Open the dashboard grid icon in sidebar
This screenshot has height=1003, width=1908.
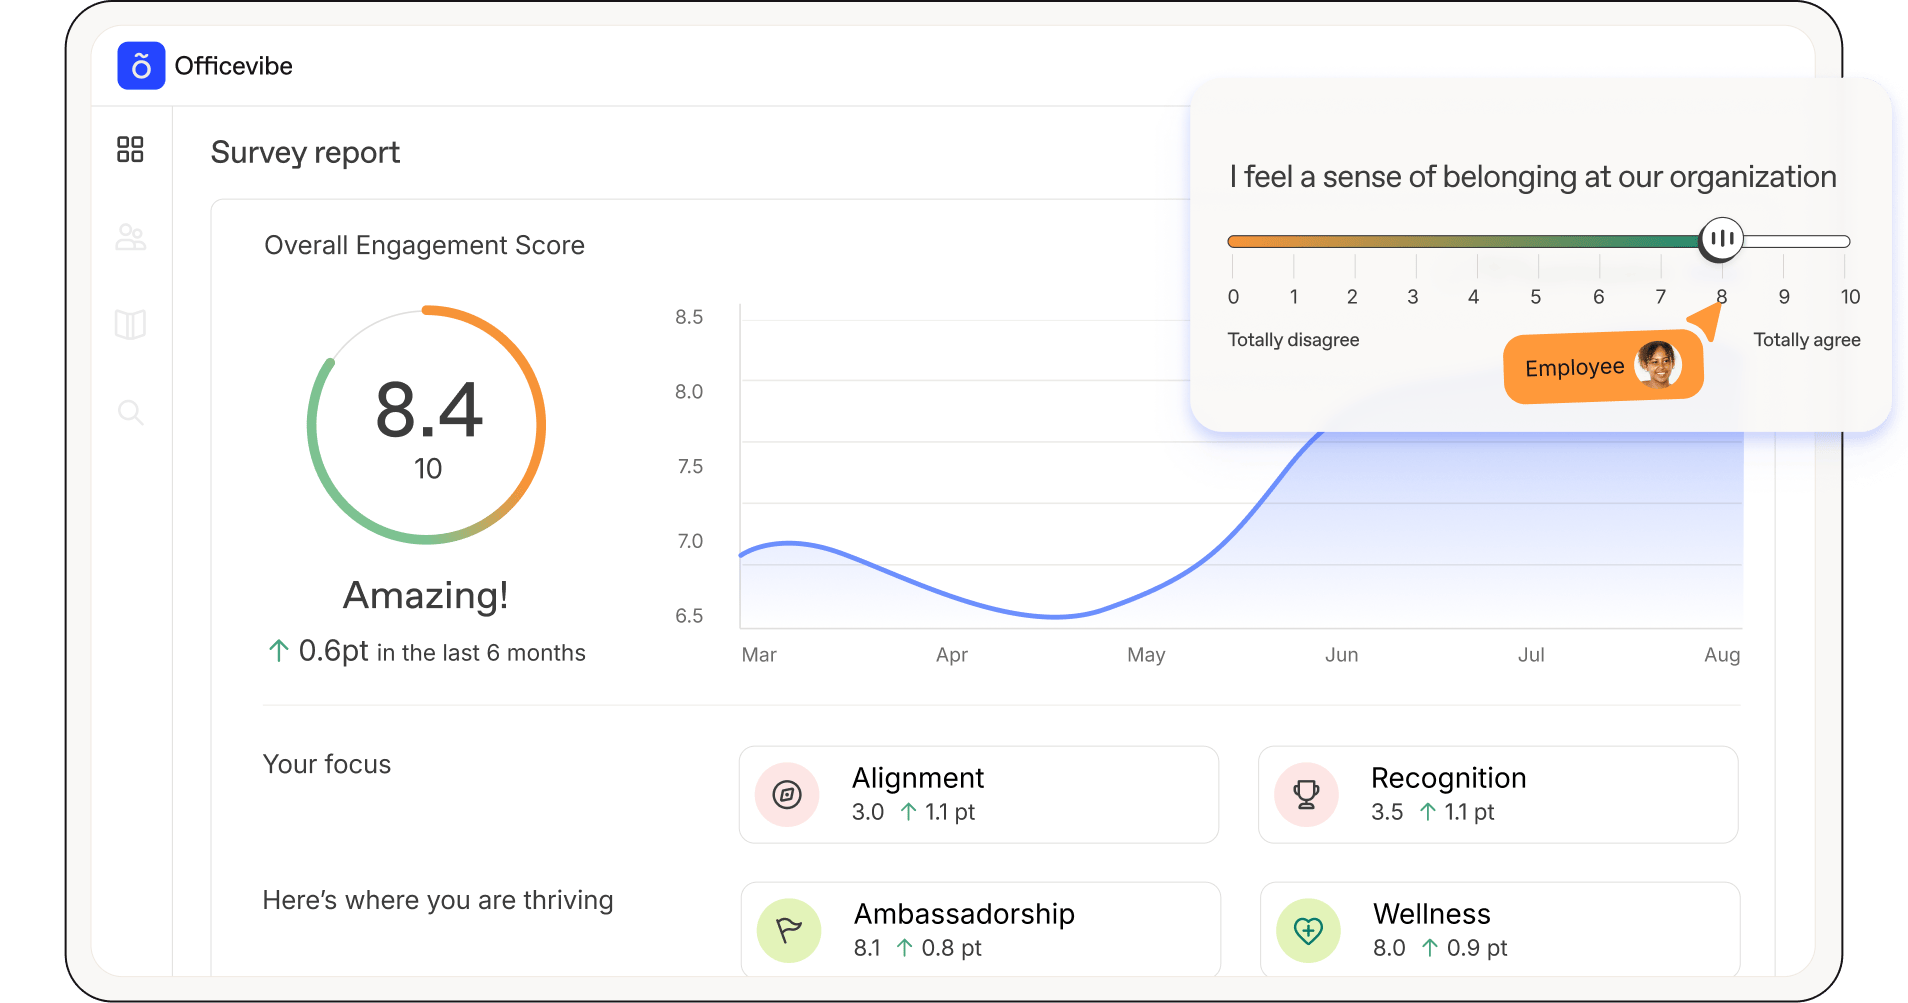tap(130, 150)
